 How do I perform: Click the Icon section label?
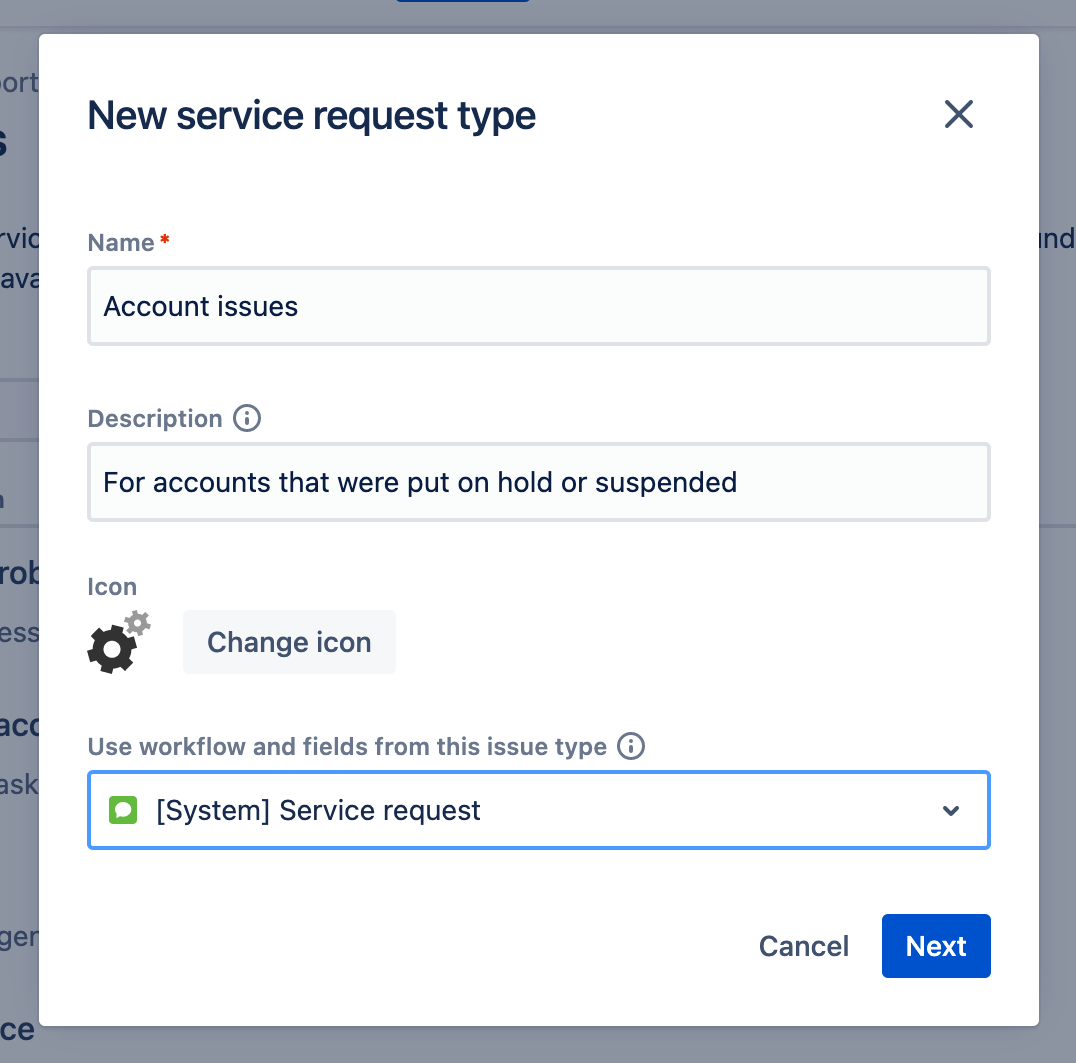(112, 586)
